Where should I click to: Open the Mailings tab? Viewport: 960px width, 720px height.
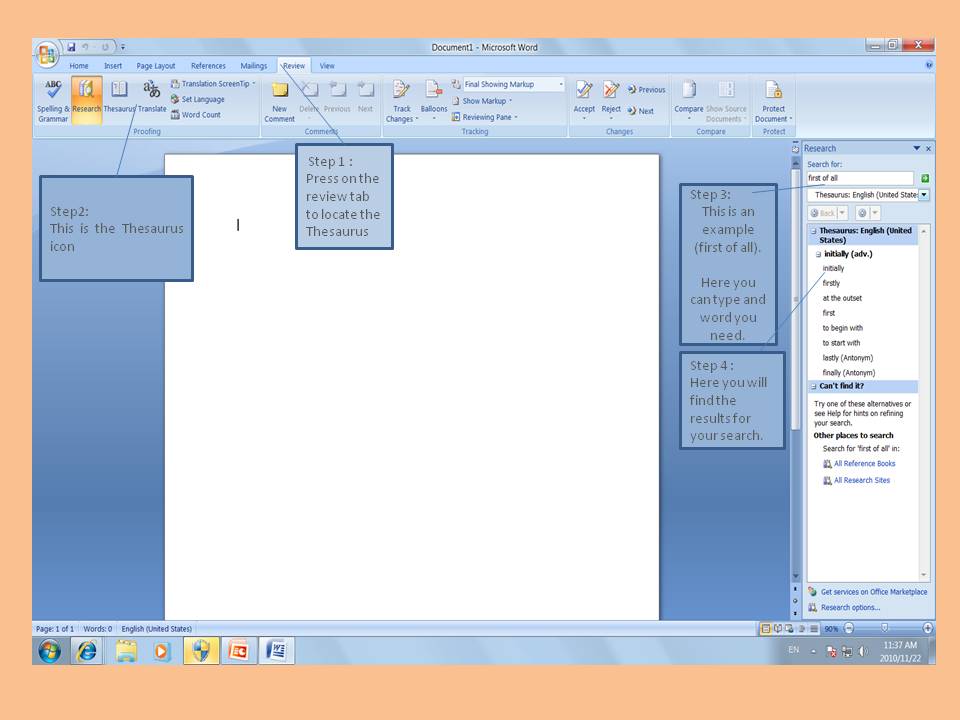coord(253,65)
